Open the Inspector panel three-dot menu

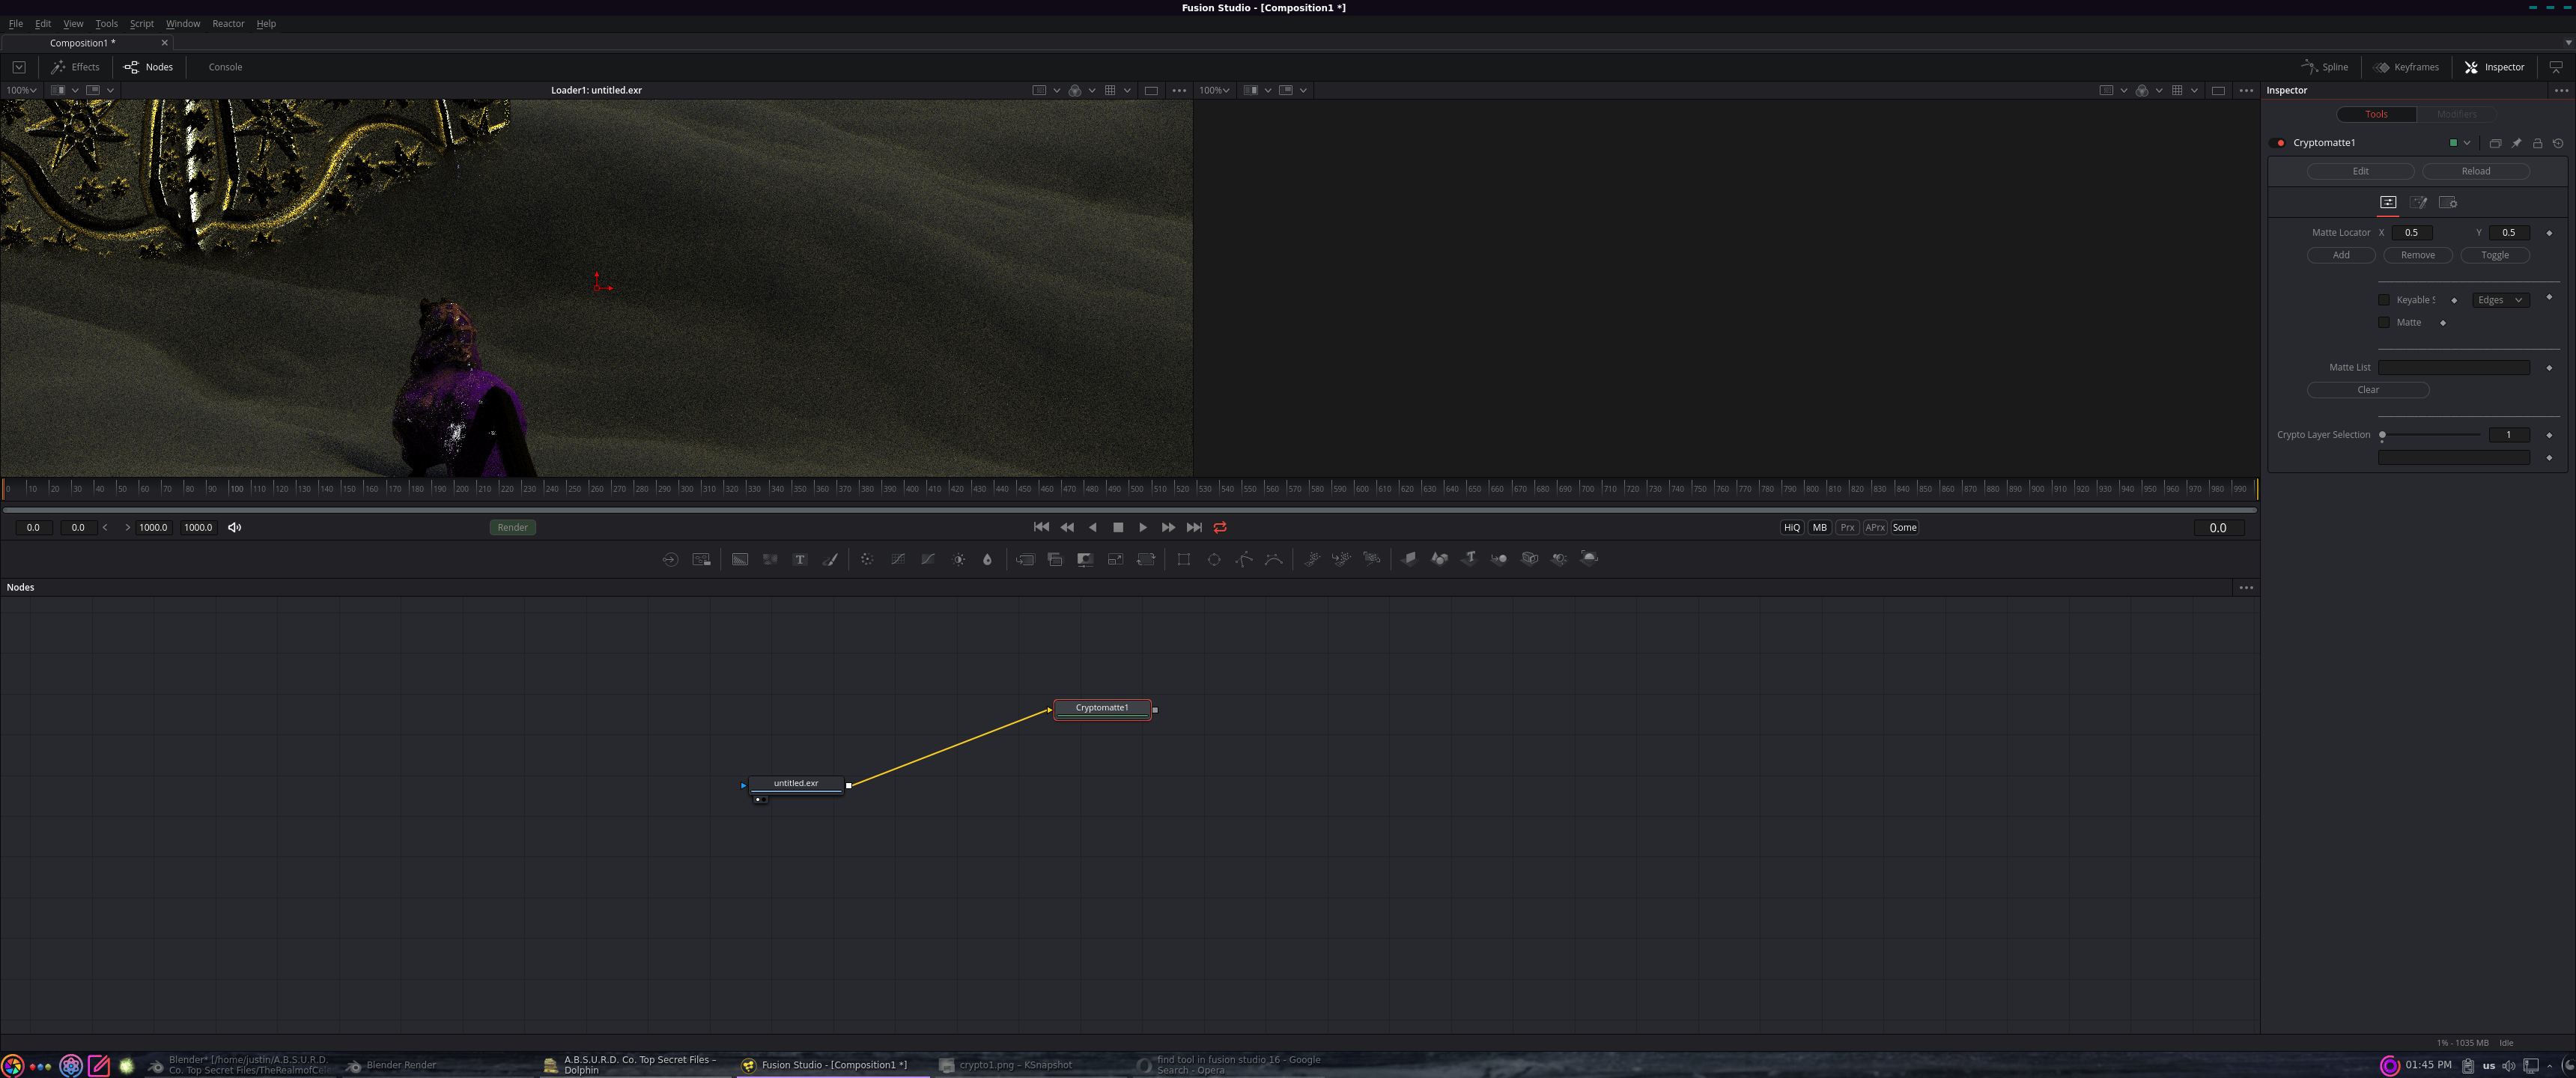click(x=2561, y=90)
